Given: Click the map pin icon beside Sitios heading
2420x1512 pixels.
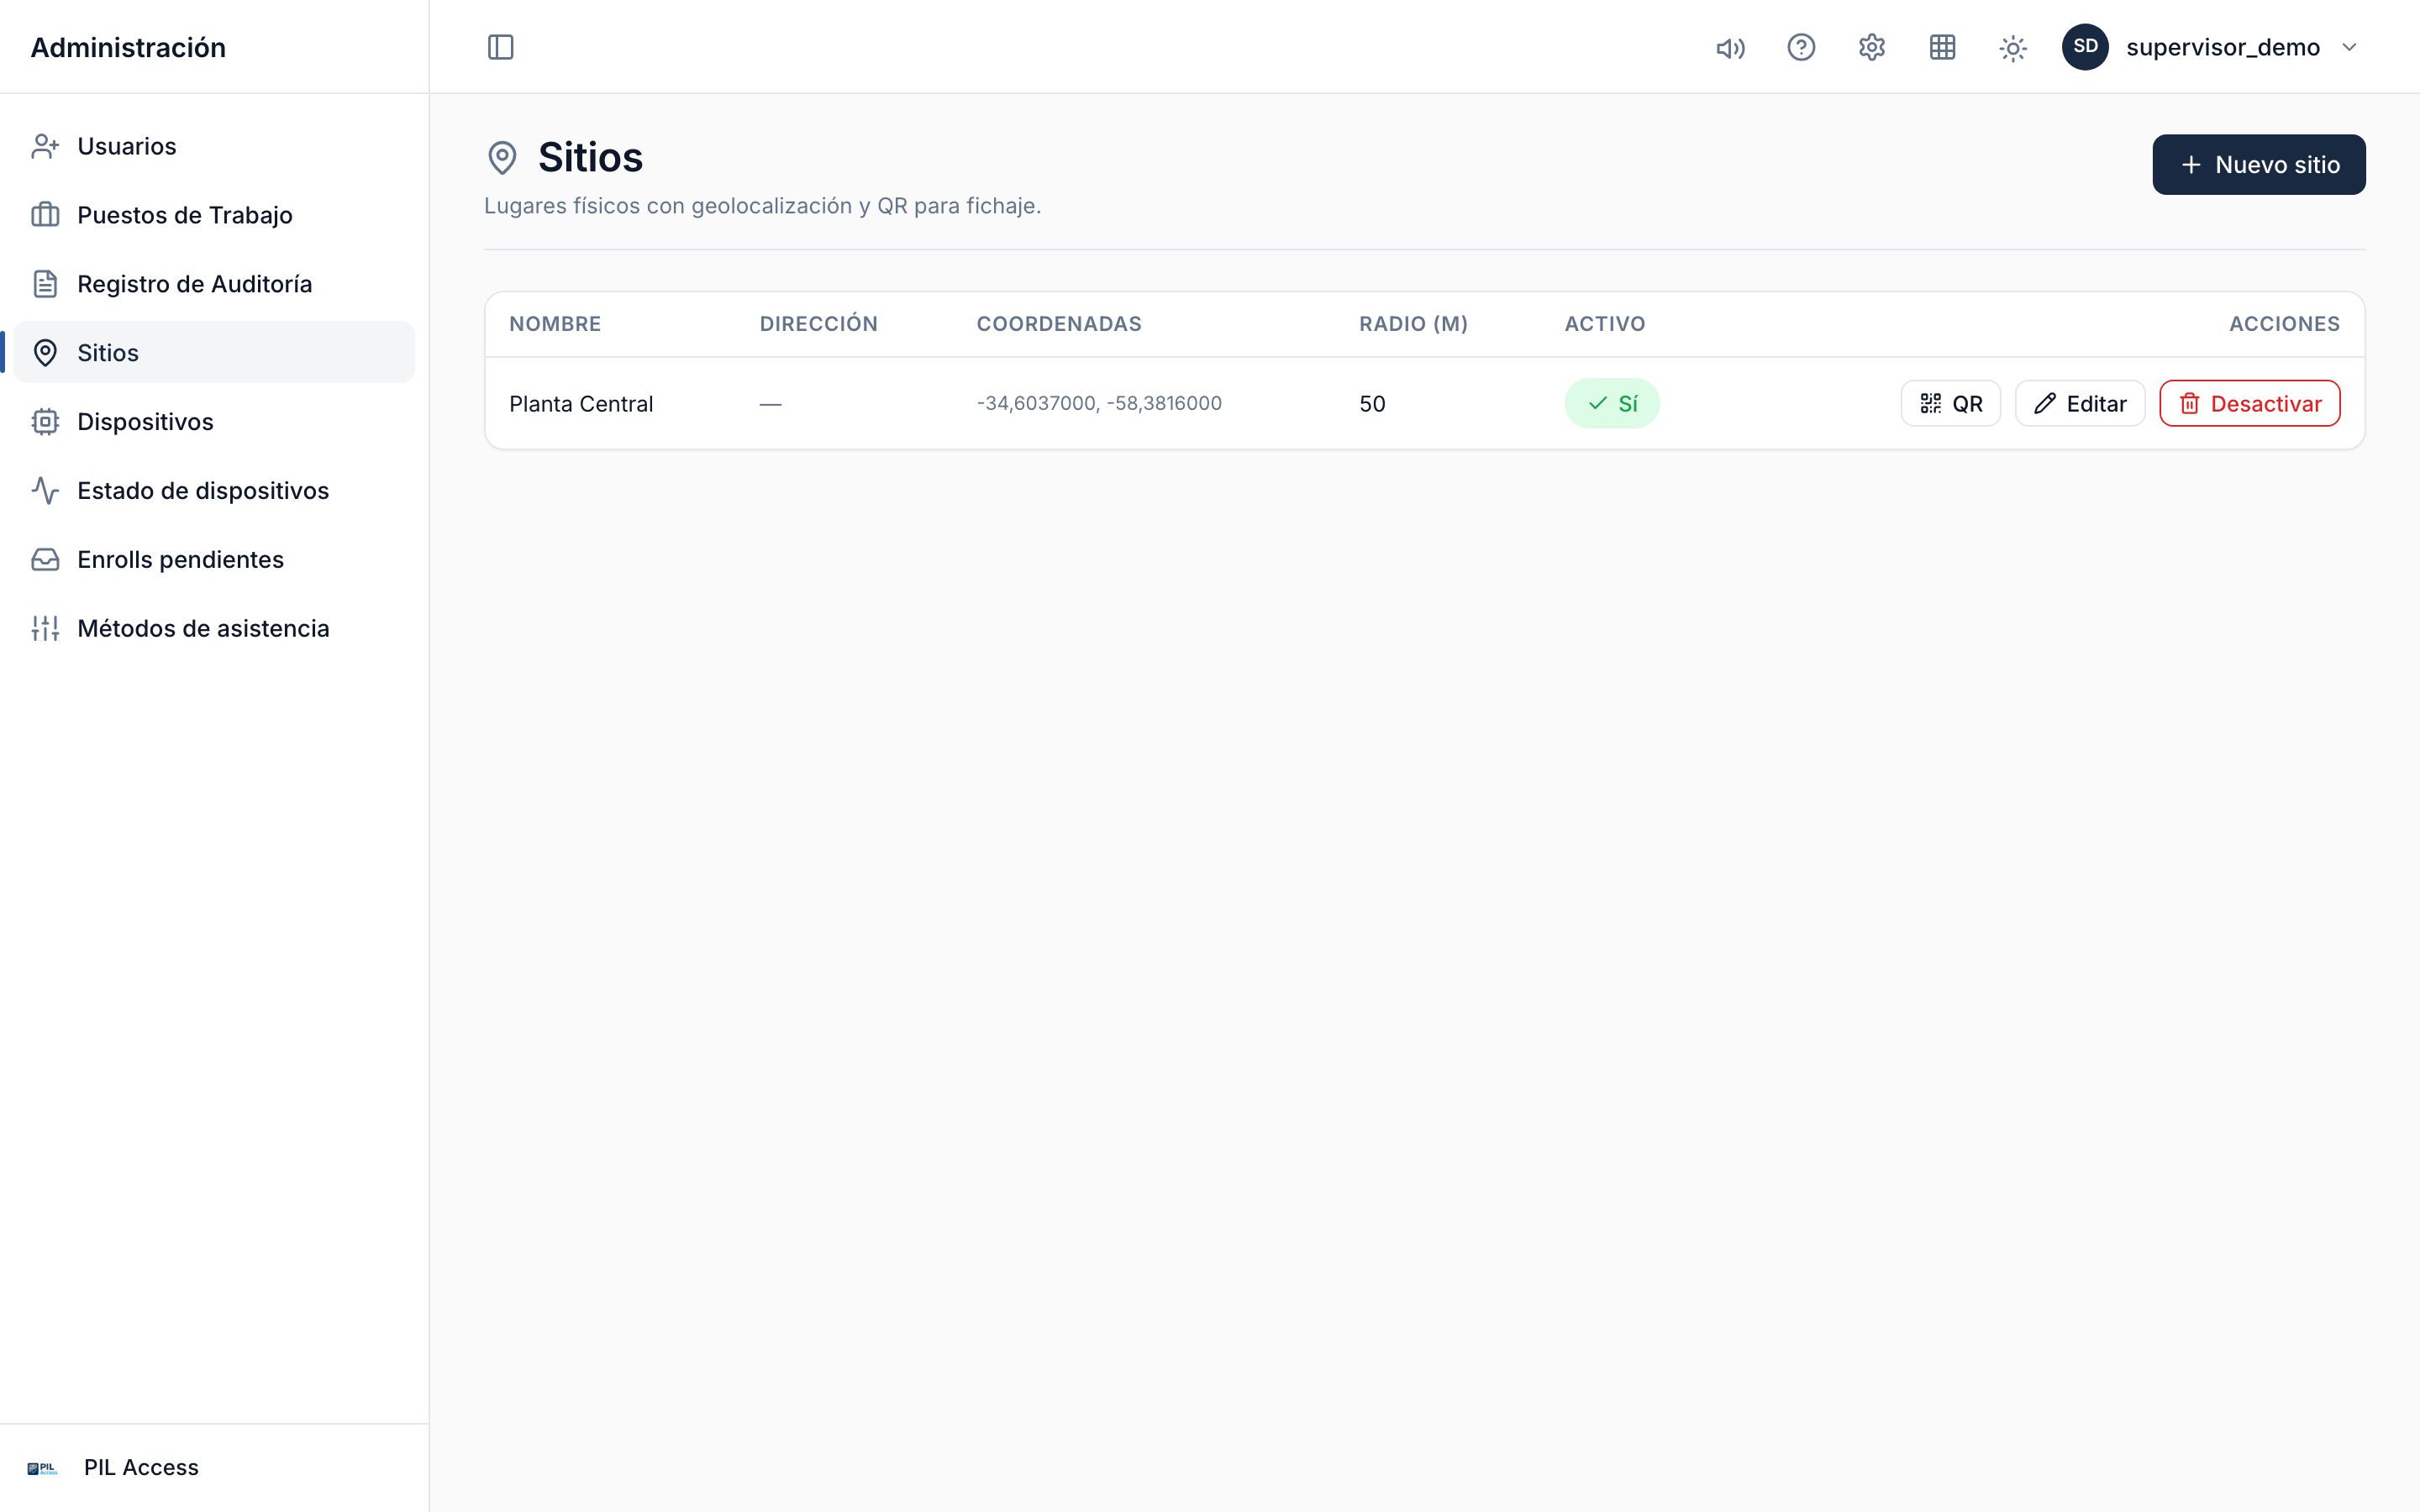Looking at the screenshot, I should [502, 158].
